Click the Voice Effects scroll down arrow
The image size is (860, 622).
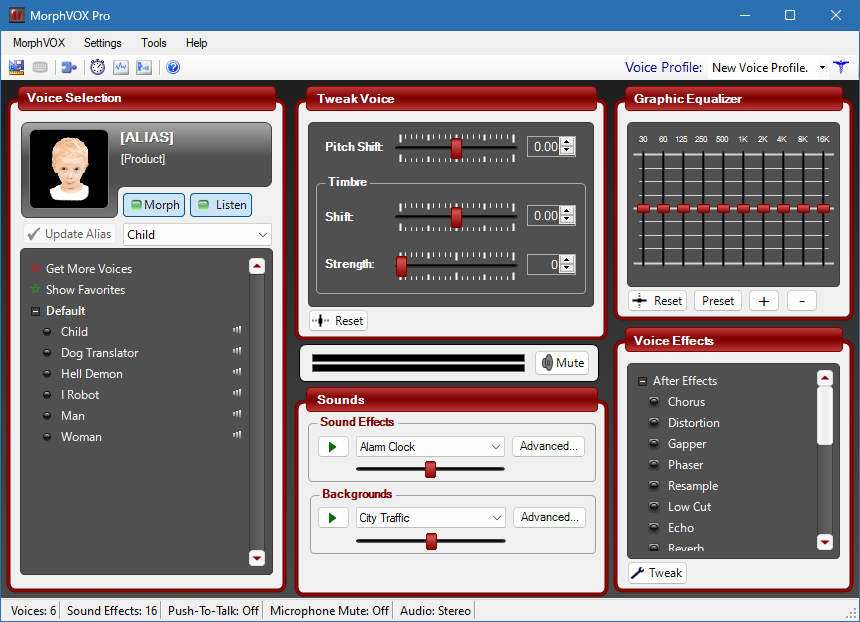coord(825,542)
